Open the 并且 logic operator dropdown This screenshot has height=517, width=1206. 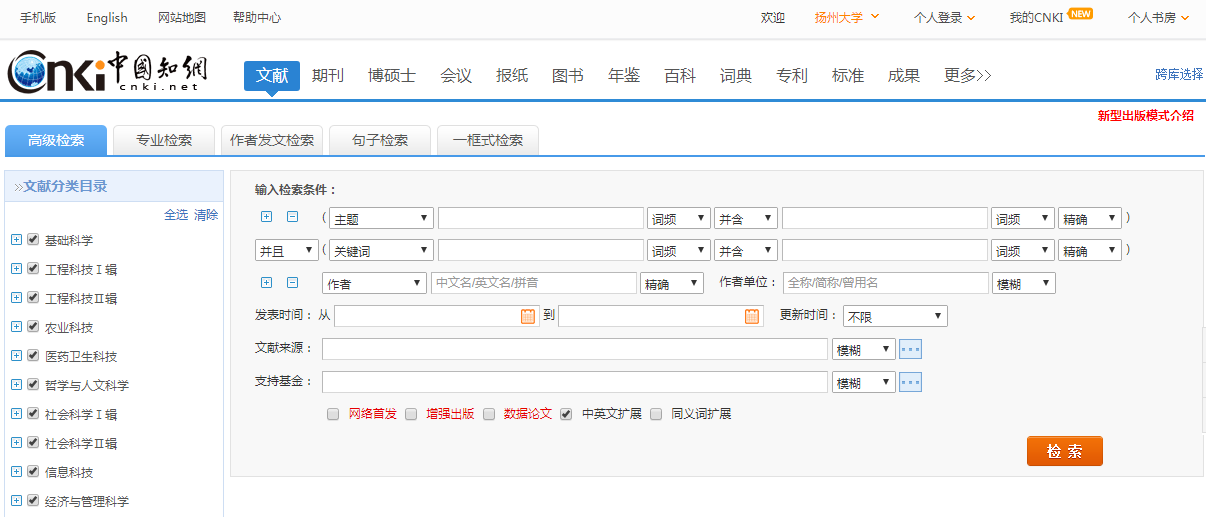287,251
